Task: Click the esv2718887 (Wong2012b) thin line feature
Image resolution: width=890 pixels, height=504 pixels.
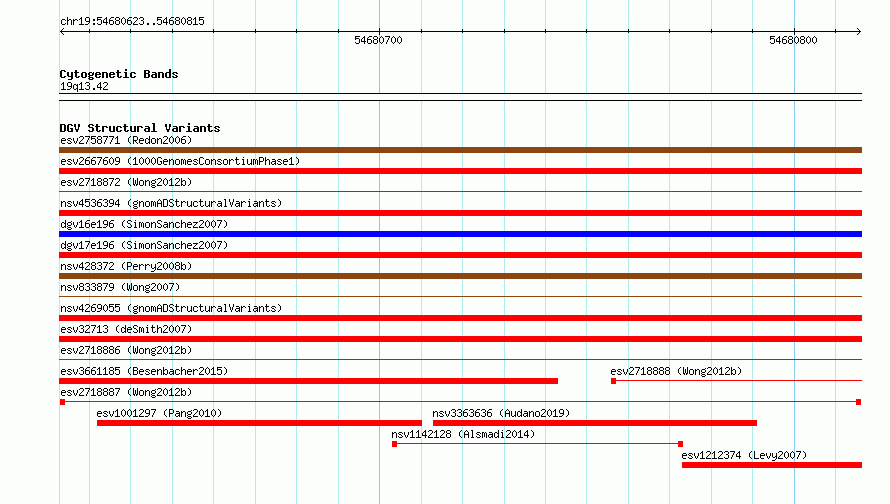Action: tap(460, 402)
